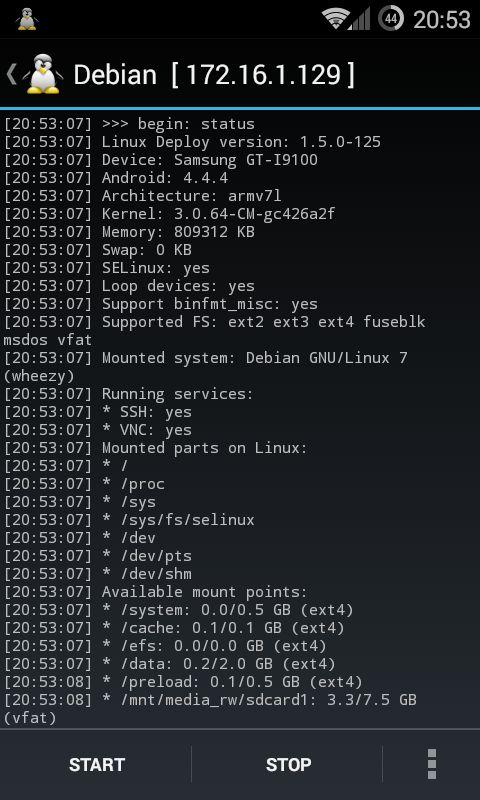This screenshot has width=480, height=800.
Task: Tap the sdcard1 mount point line
Action: [210, 709]
